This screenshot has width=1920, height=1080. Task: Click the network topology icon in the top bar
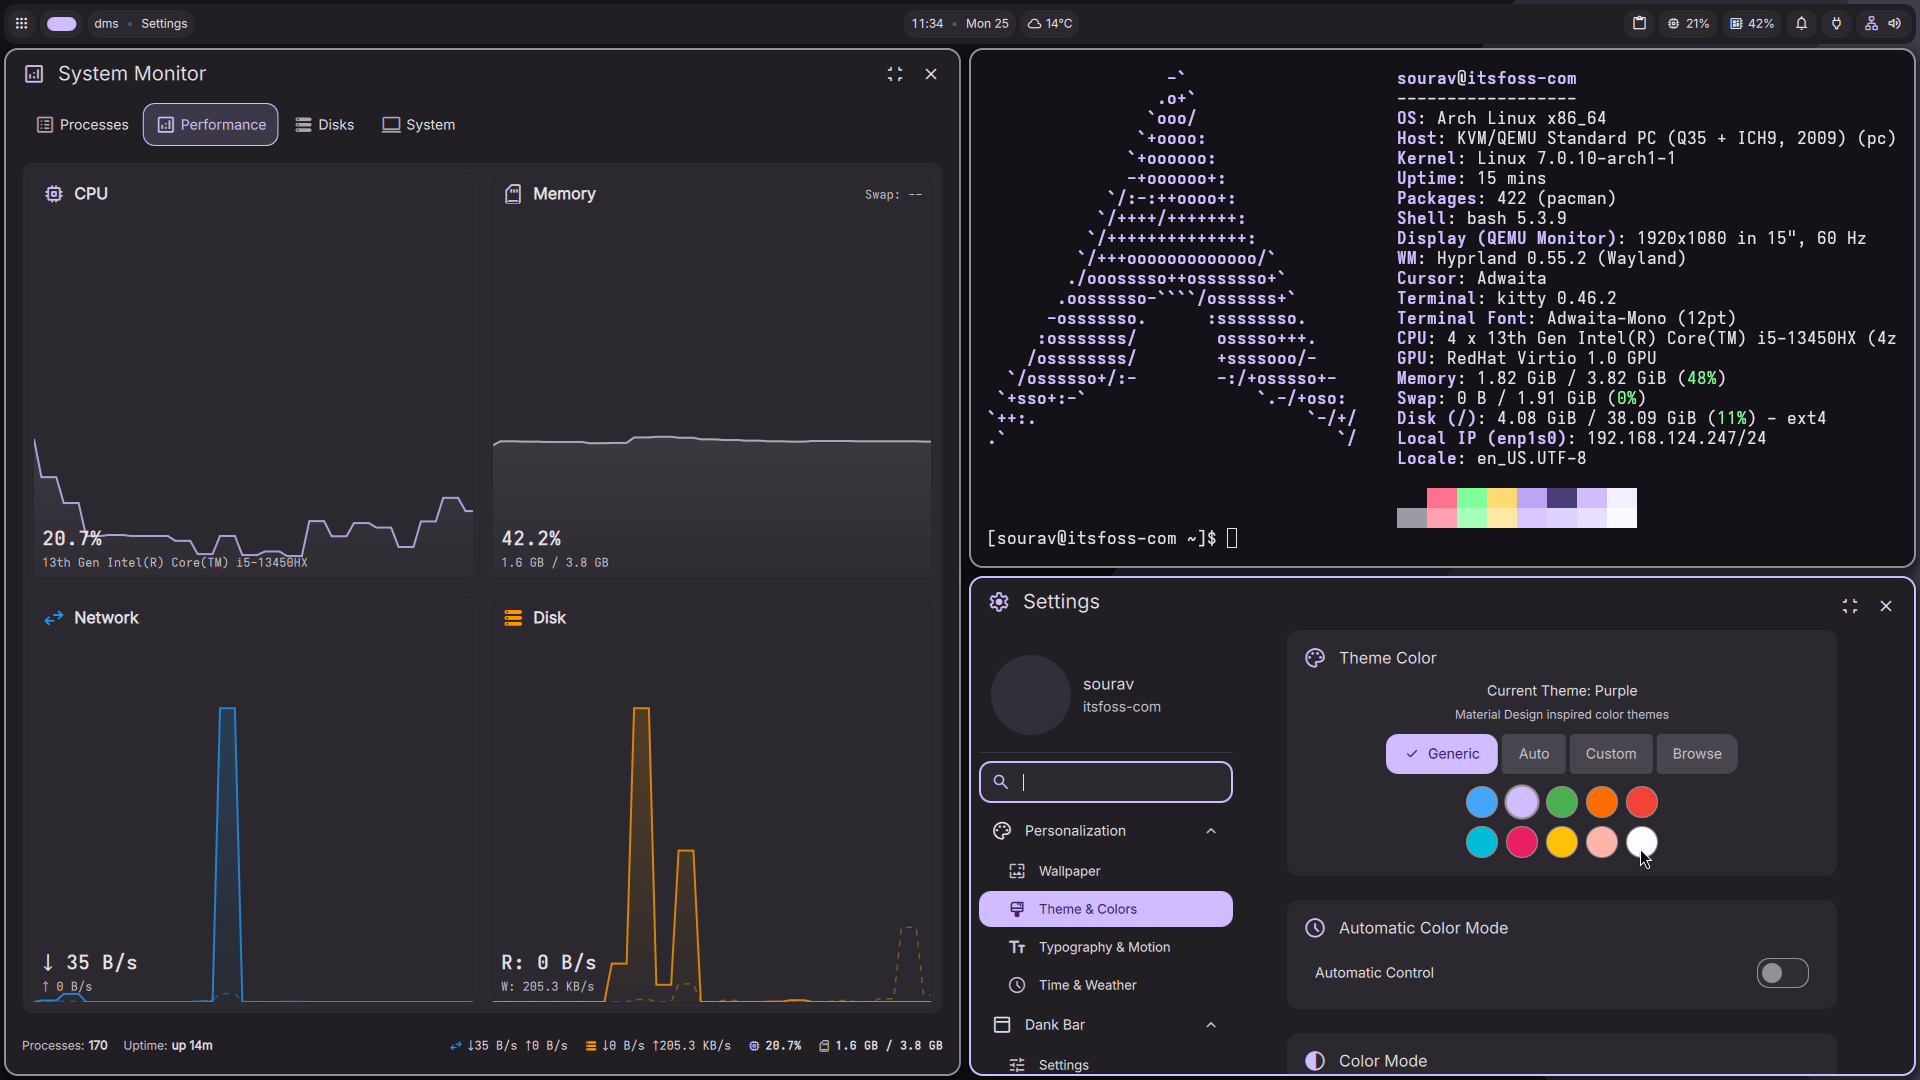1871,23
